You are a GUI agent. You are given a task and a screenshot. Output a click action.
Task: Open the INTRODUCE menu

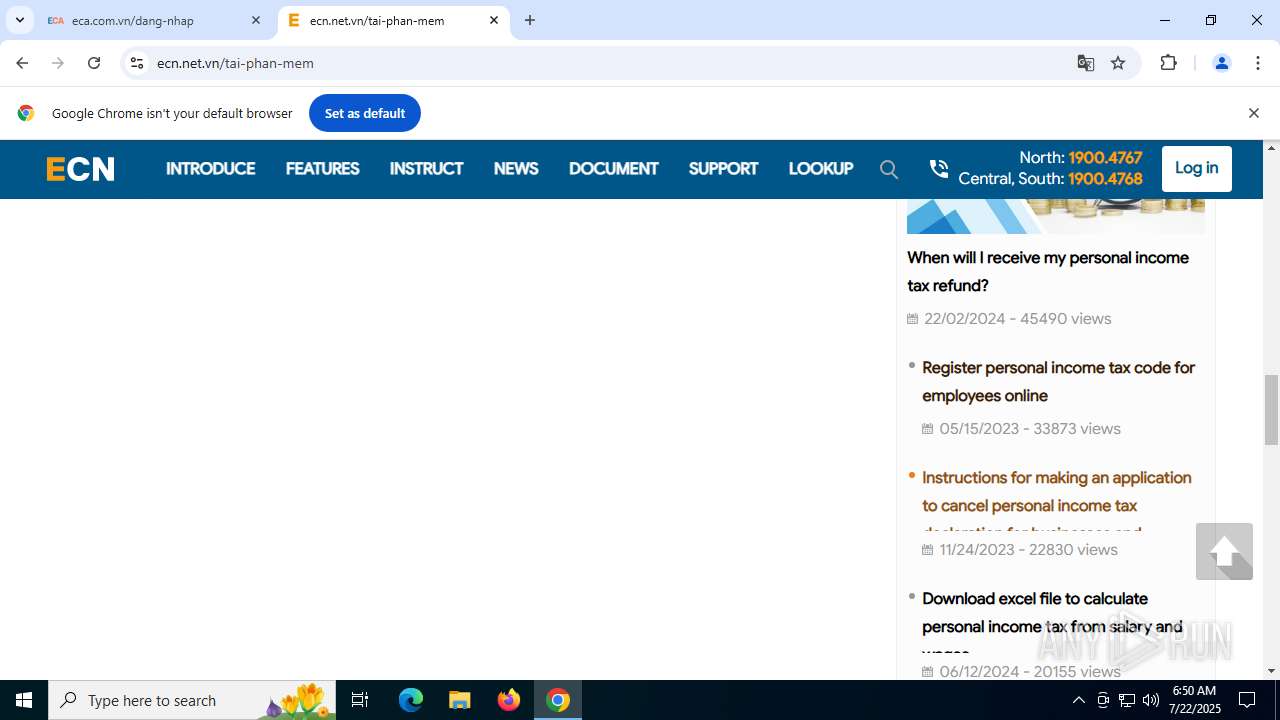[x=211, y=169]
